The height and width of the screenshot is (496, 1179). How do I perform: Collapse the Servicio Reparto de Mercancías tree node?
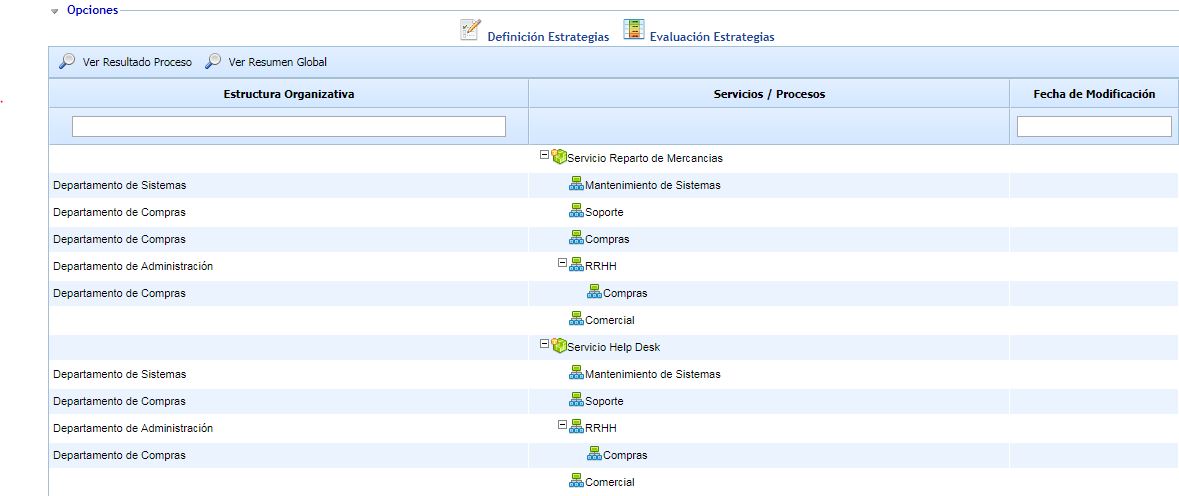[544, 155]
